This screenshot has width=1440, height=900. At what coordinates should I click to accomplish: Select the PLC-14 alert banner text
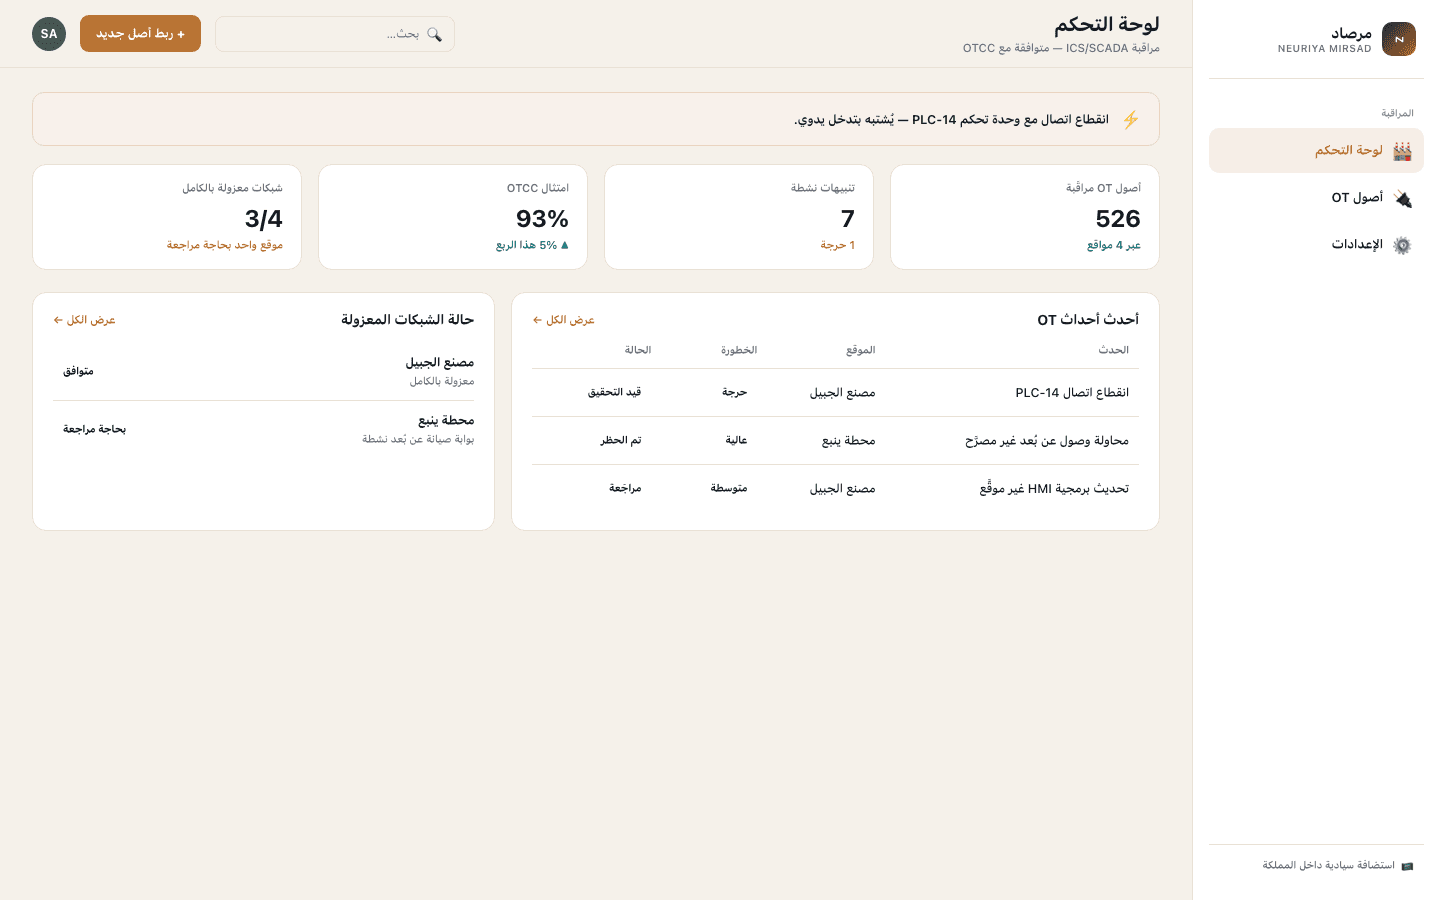point(951,120)
